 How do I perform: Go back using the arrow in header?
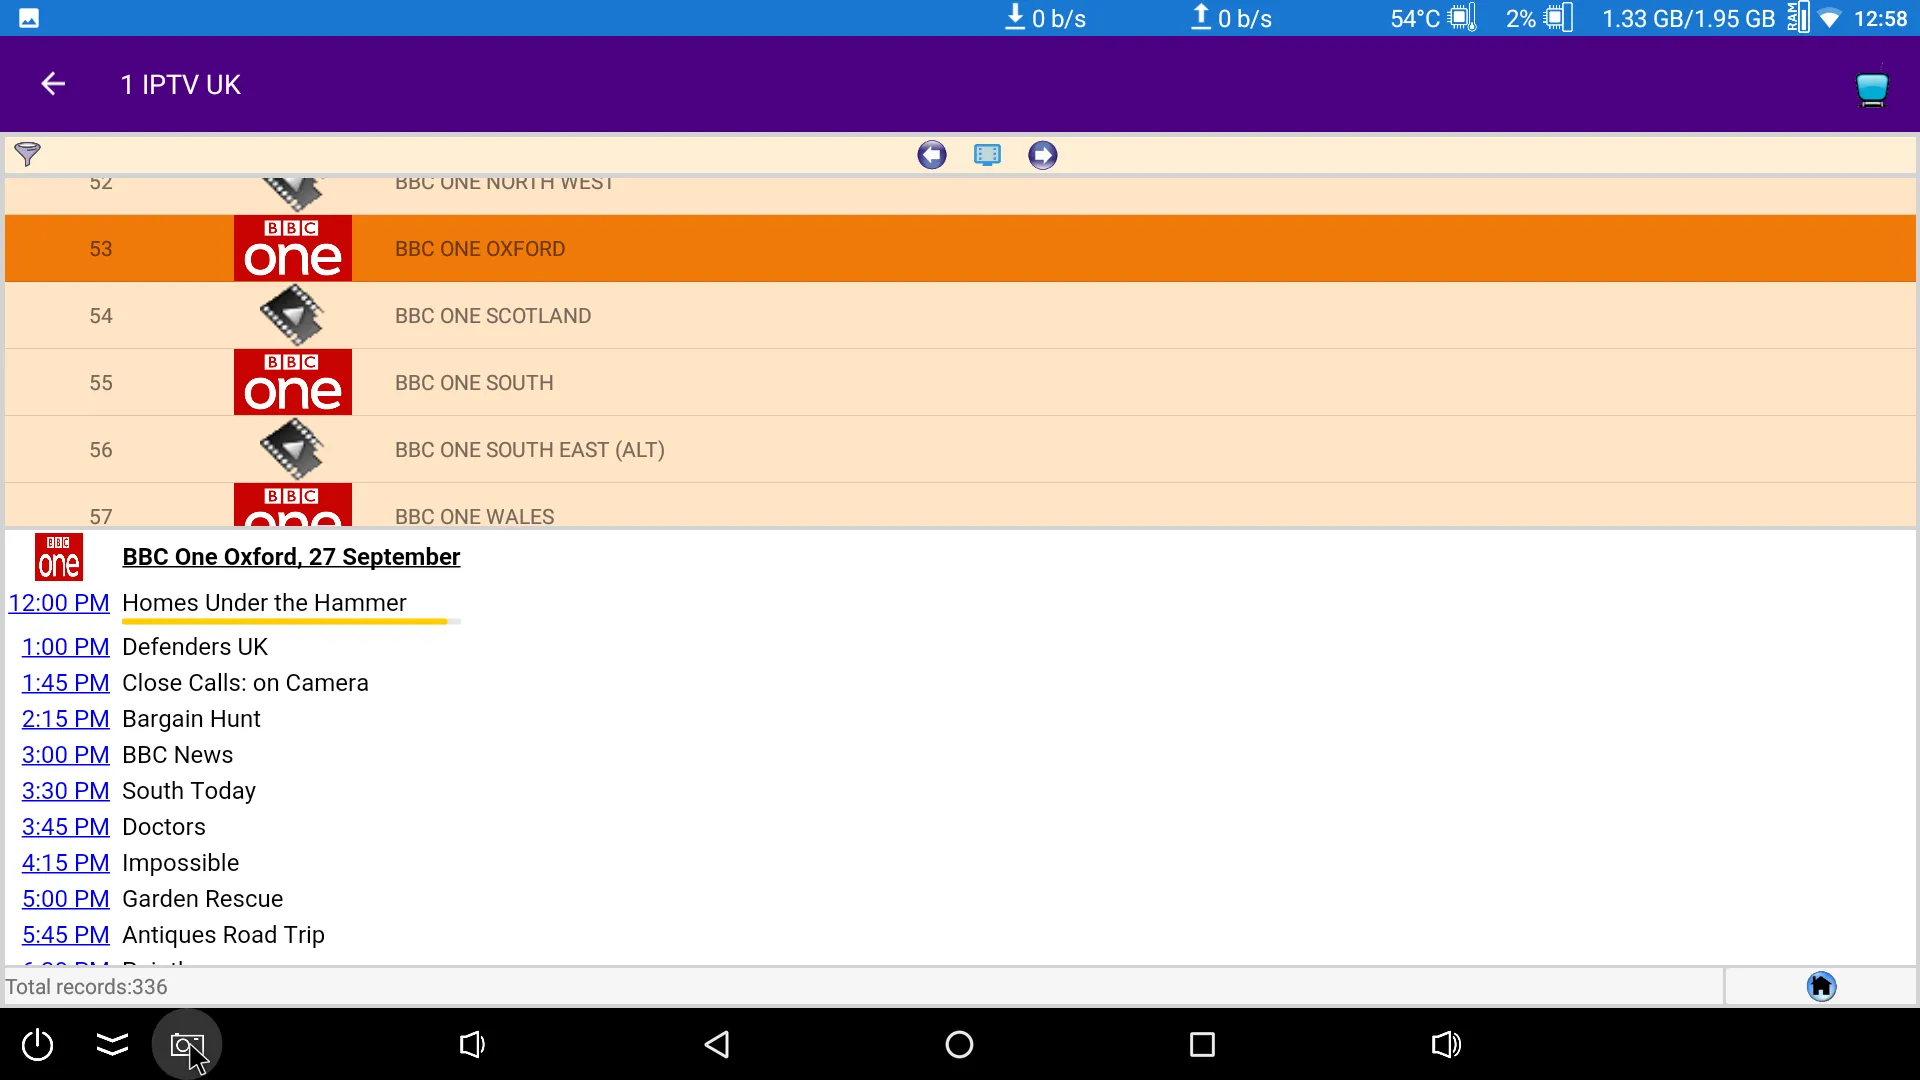[53, 85]
